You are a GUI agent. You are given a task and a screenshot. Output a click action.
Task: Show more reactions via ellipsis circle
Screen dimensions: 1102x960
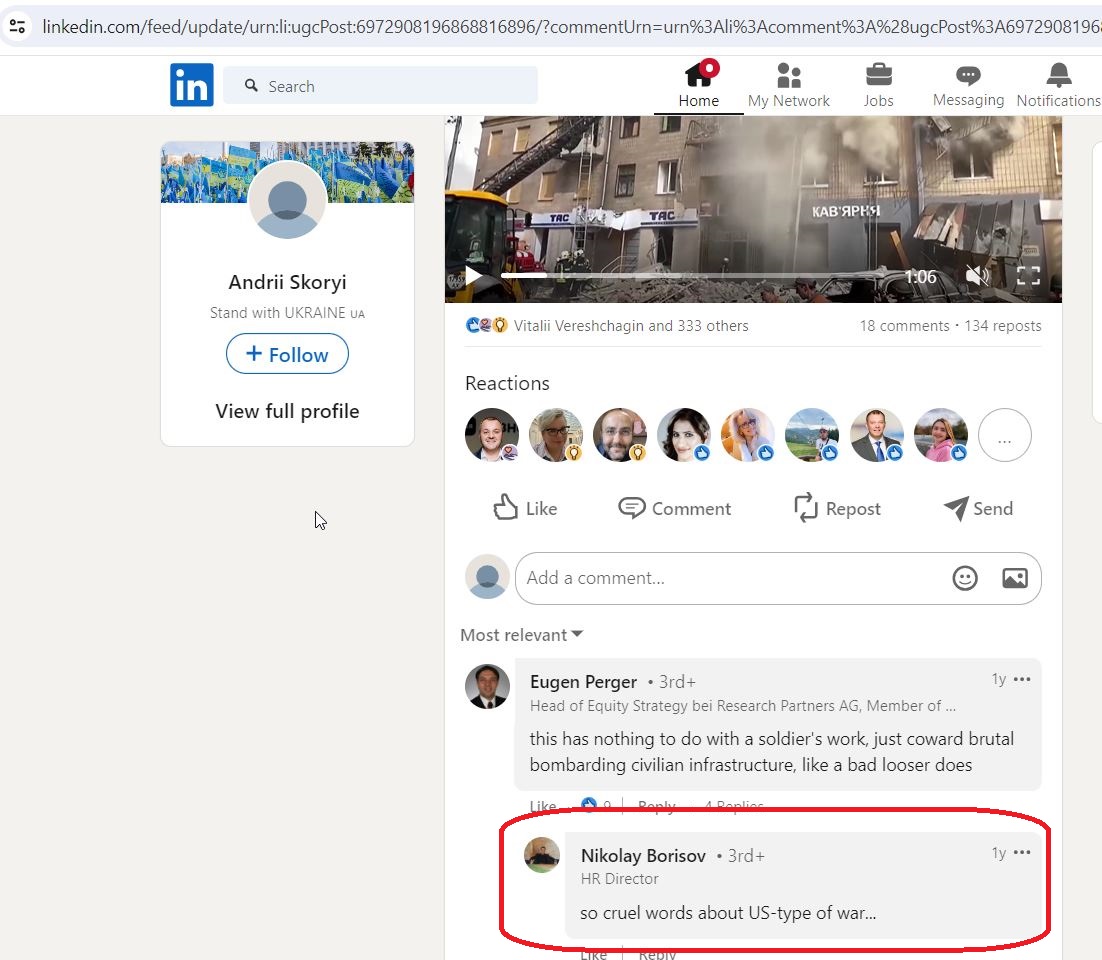click(1005, 435)
